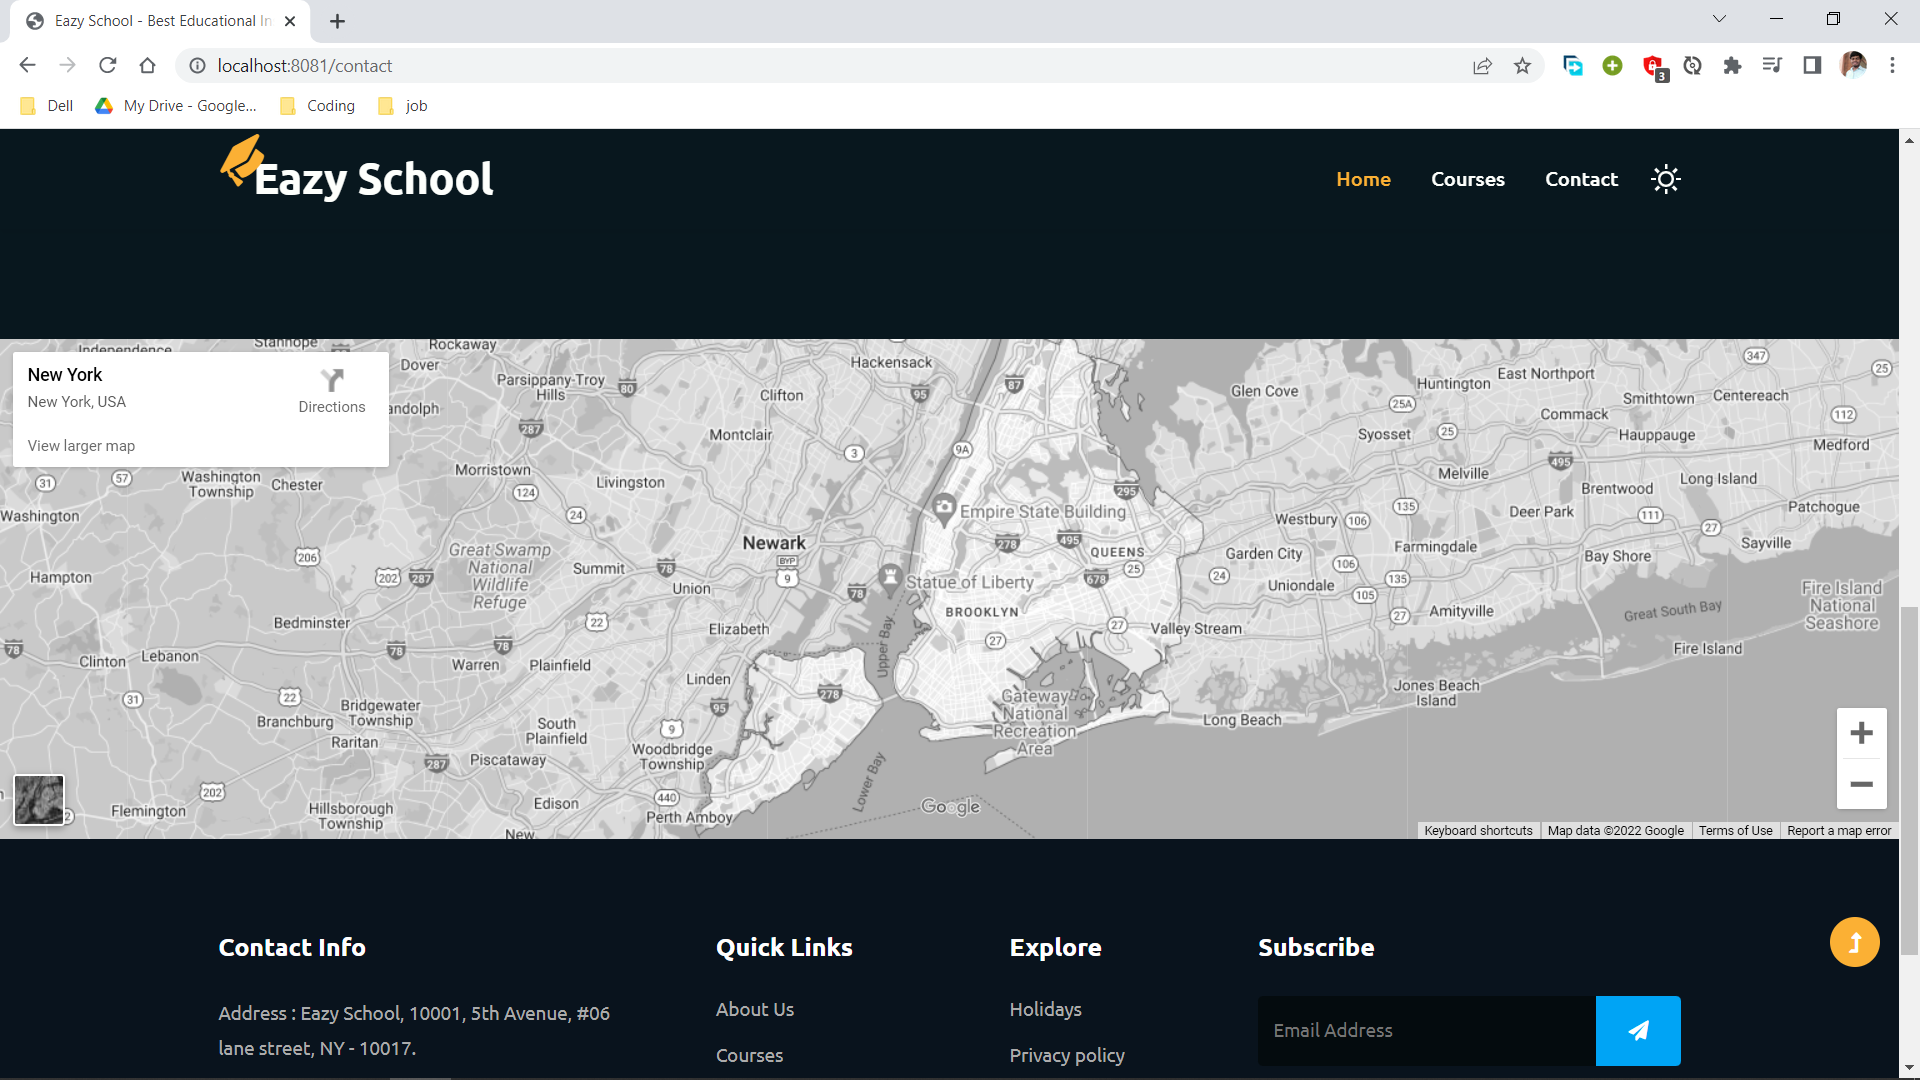Open the browser tab search chevron
The image size is (1920, 1080).
[x=1718, y=19]
